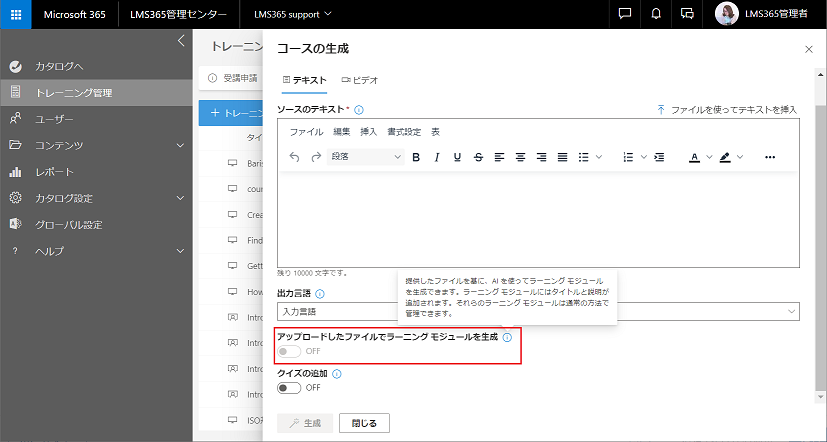Click Microsoft 365 in header
827x442 pixels.
click(74, 14)
